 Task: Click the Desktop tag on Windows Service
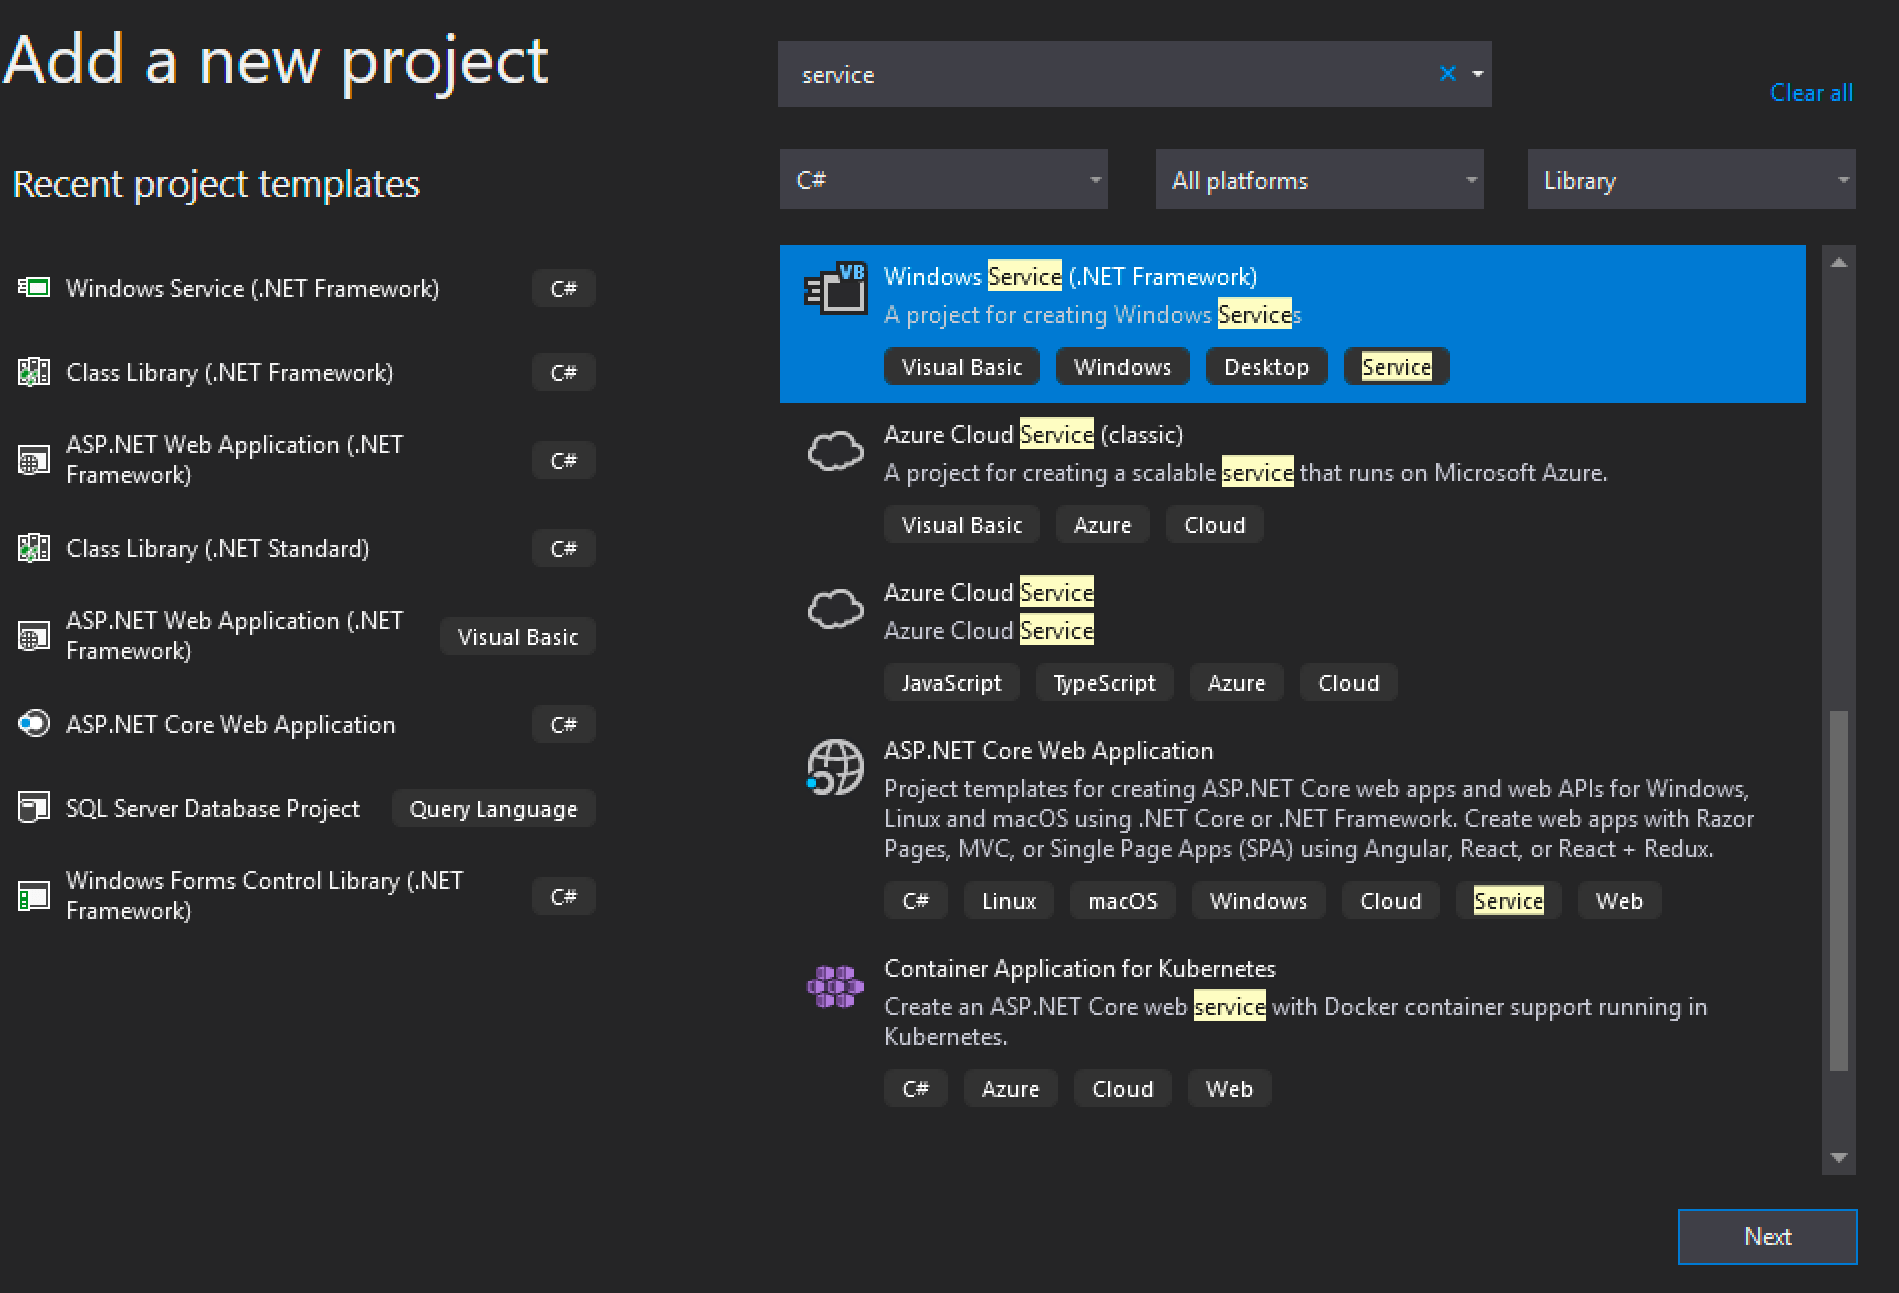(x=1266, y=367)
